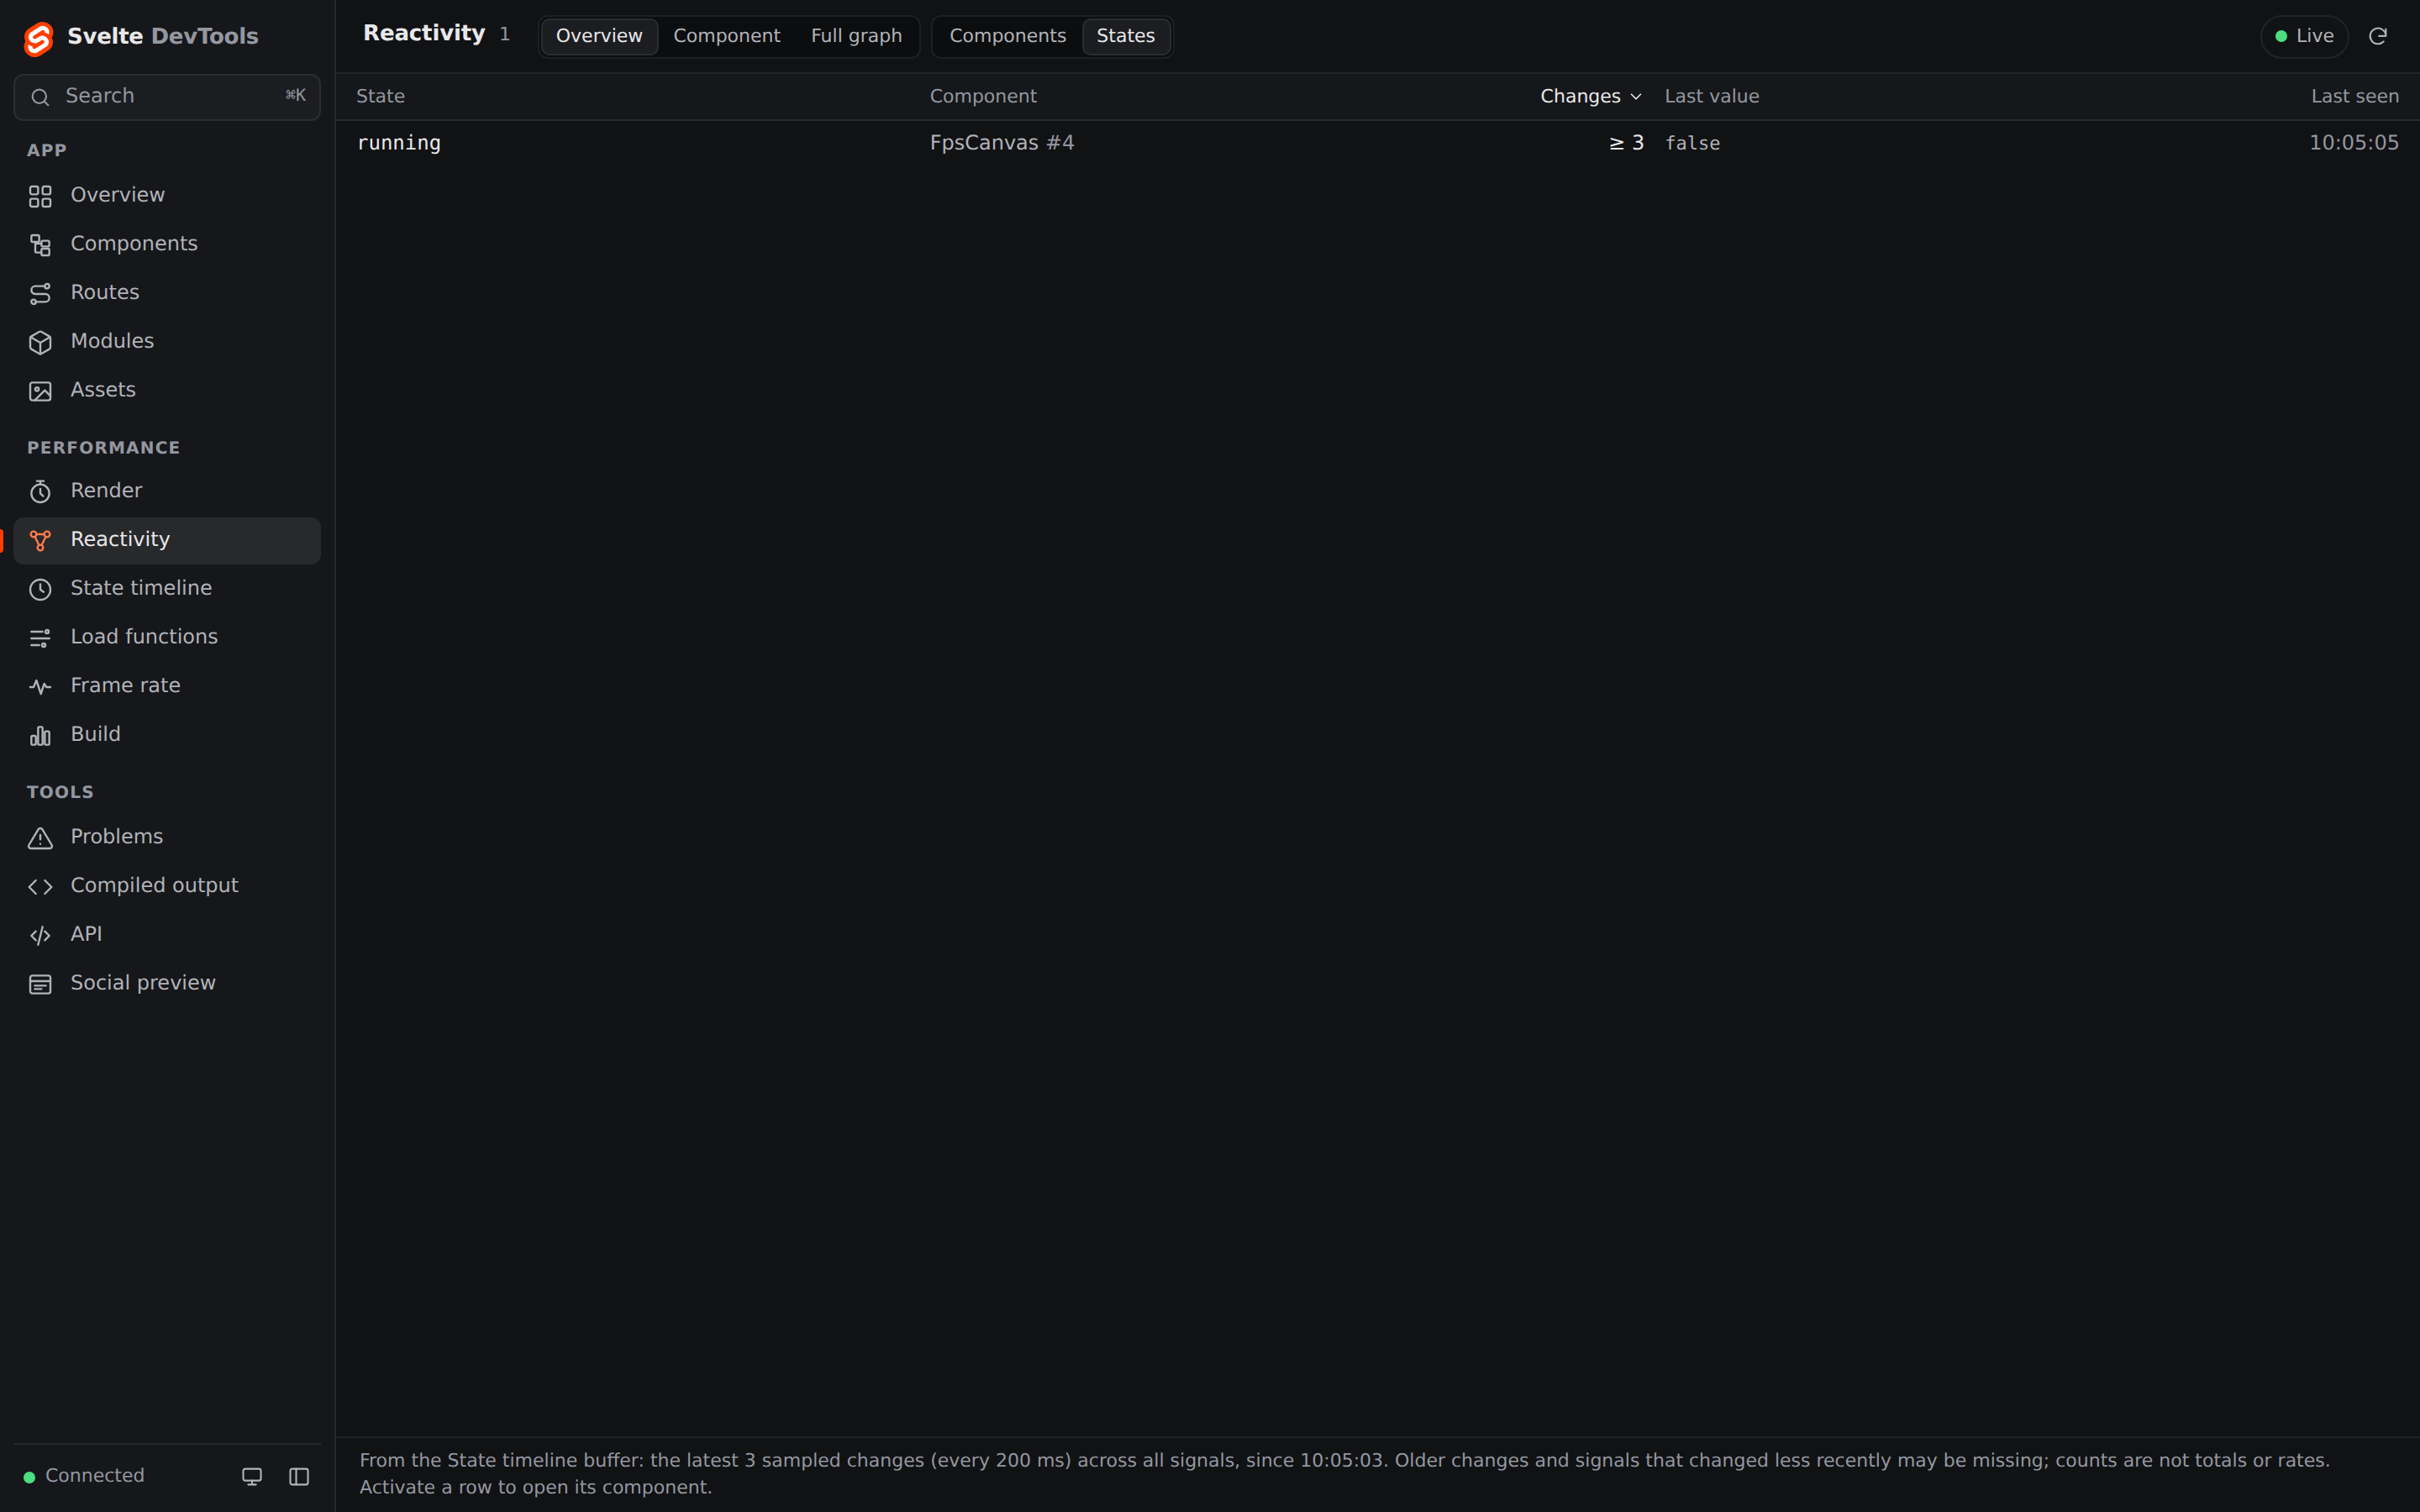Viewport: 2420px width, 1512px height.
Task: Click the Reactivity header title
Action: point(424,33)
